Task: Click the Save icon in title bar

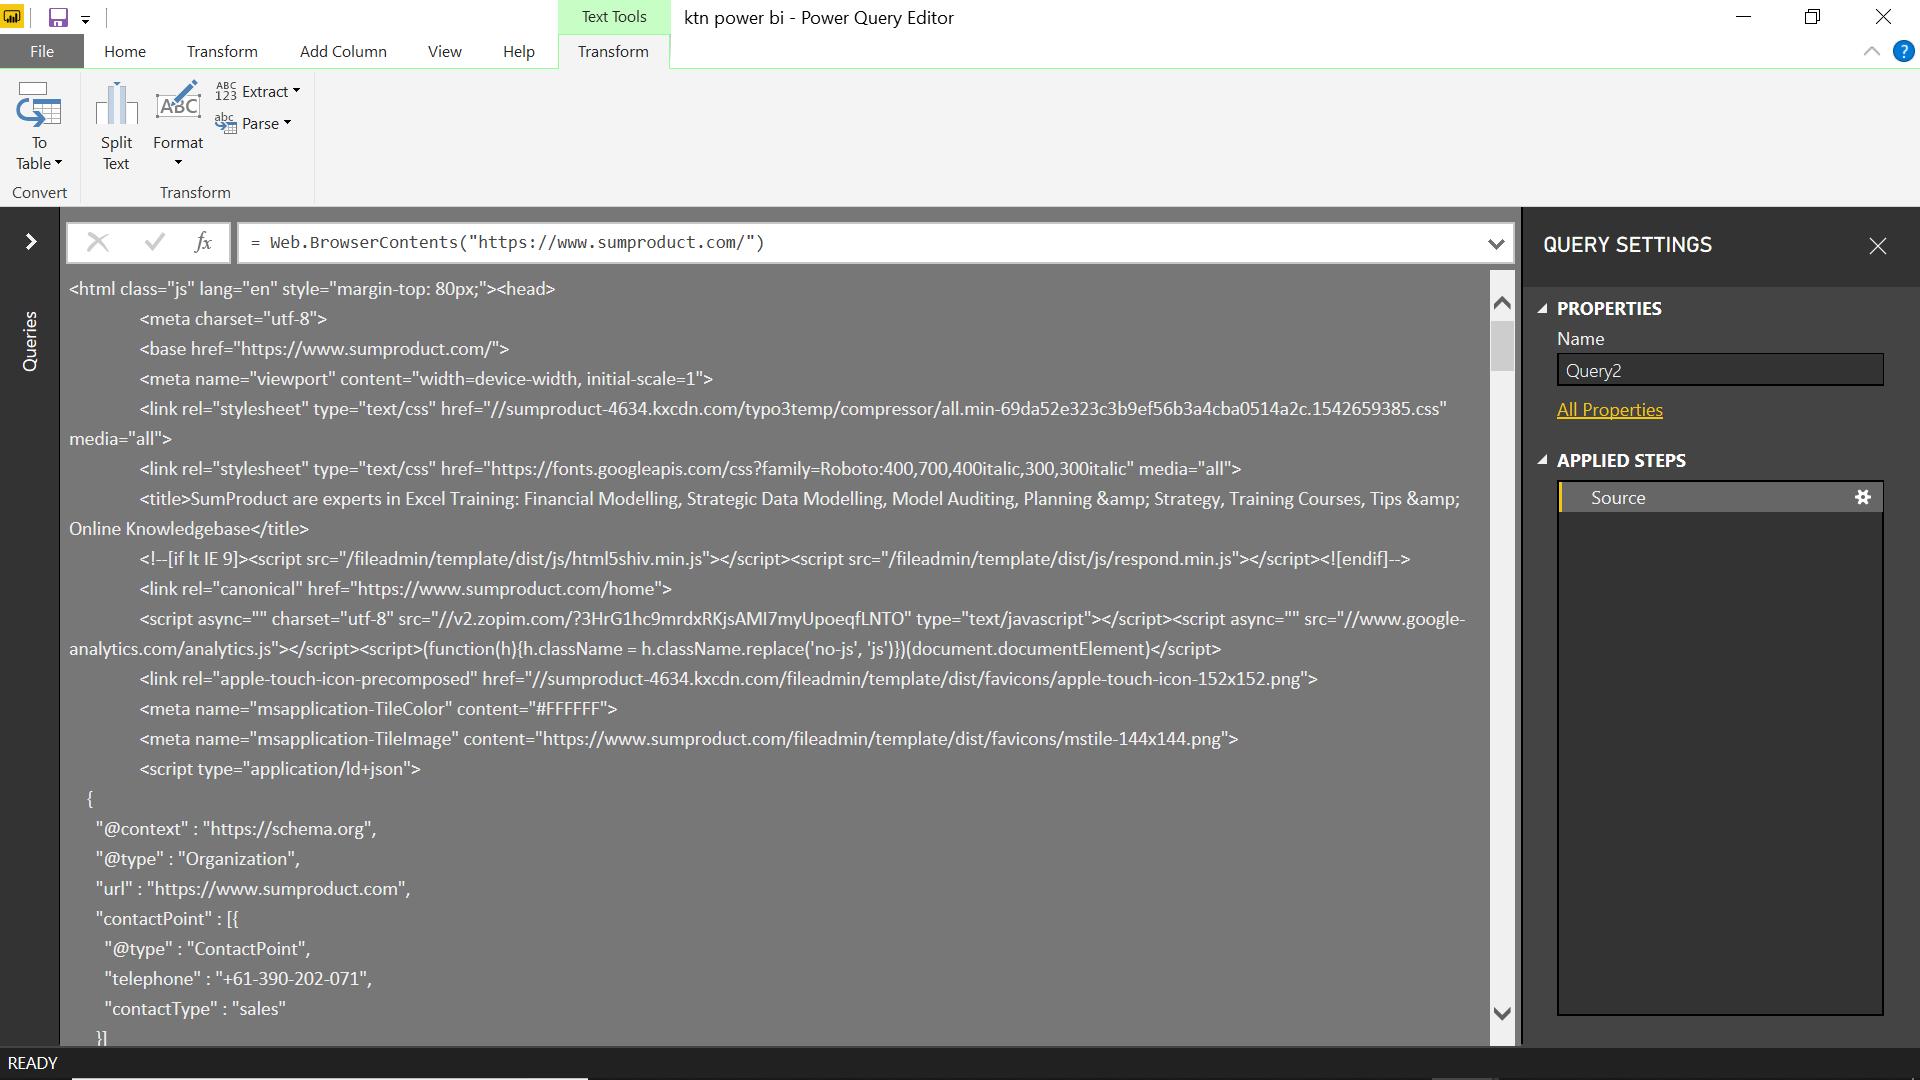Action: (58, 17)
